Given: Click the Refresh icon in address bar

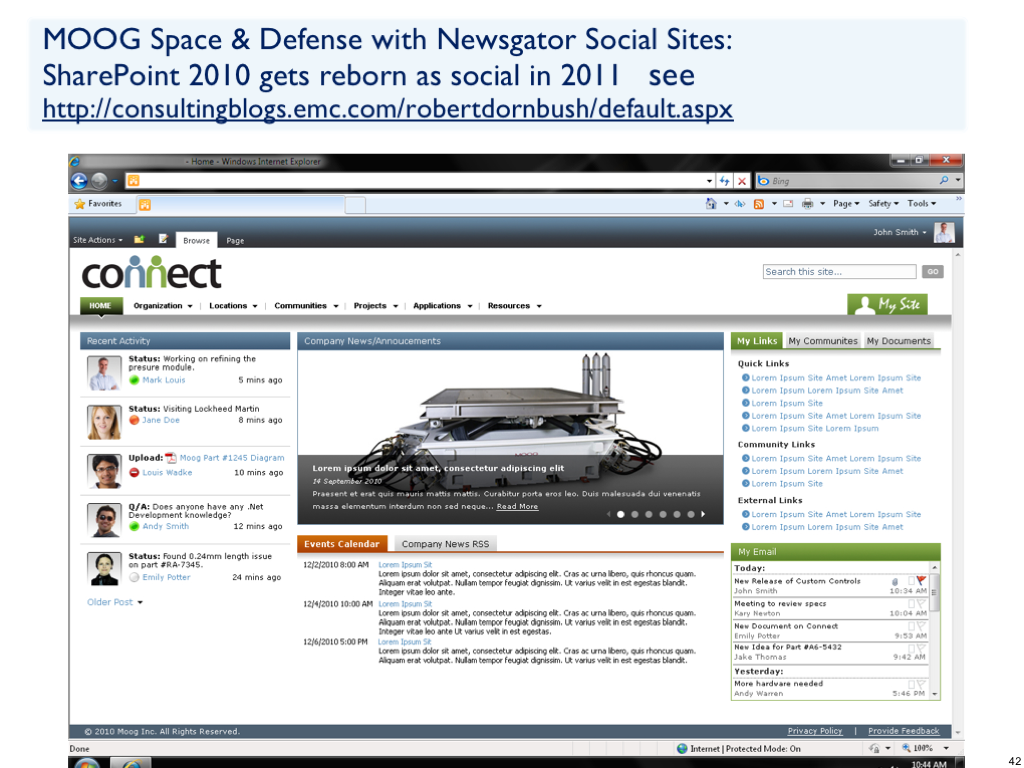Looking at the screenshot, I should (x=725, y=181).
